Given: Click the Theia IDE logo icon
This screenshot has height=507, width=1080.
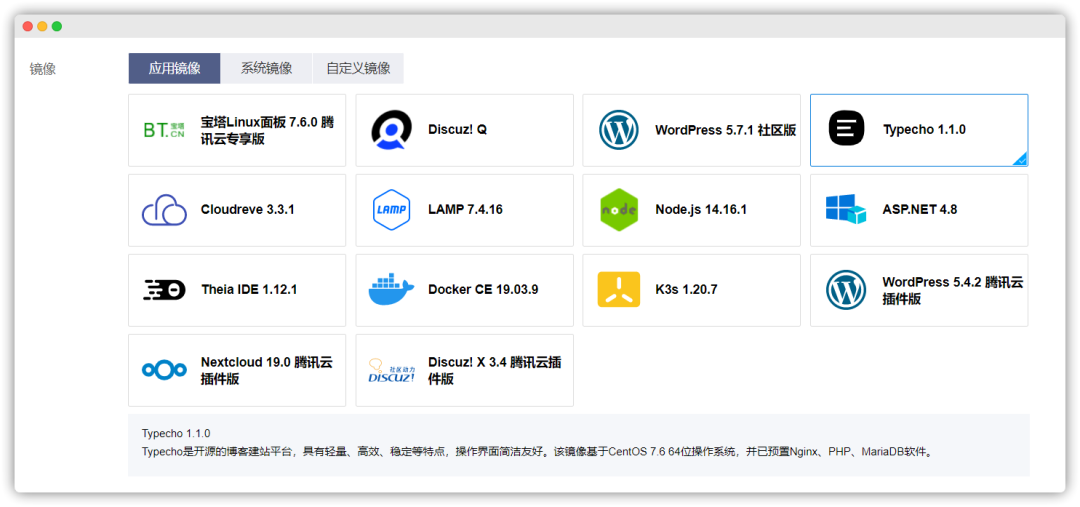Looking at the screenshot, I should click(x=164, y=289).
